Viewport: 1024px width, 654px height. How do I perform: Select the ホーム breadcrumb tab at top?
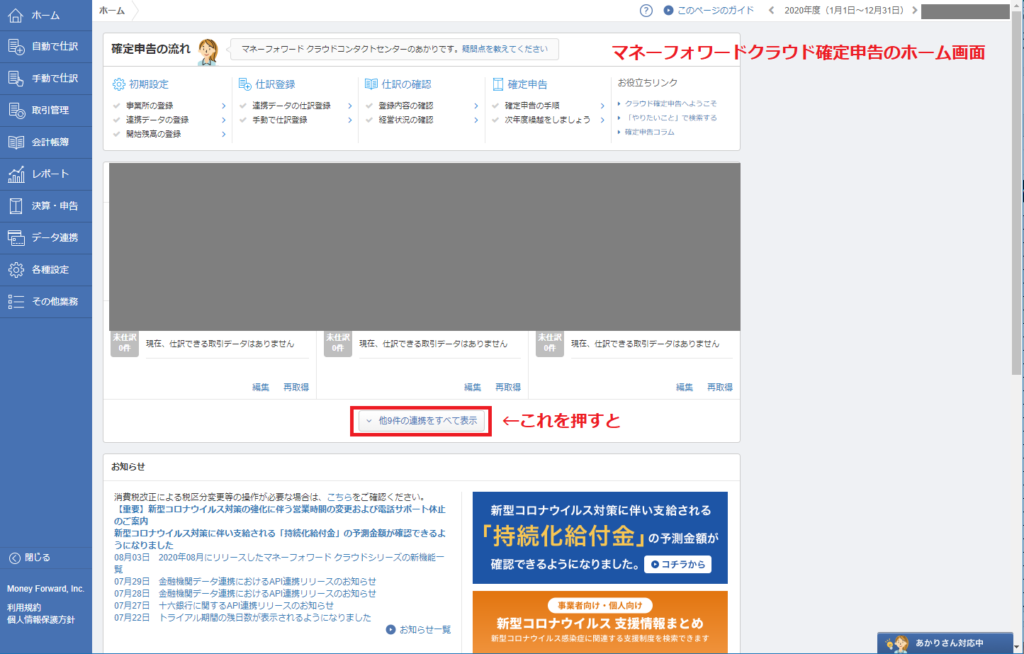[112, 10]
